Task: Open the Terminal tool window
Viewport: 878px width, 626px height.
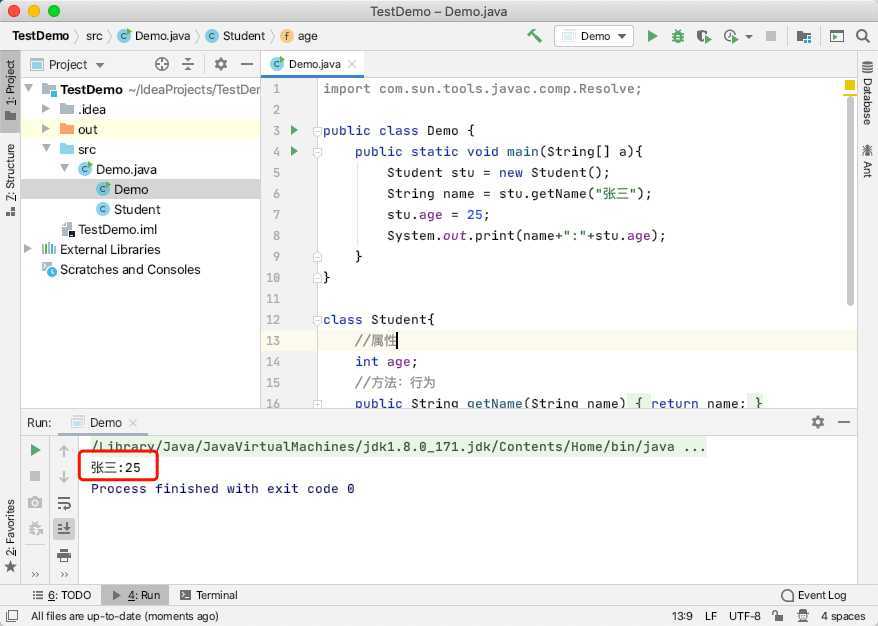Action: coord(209,595)
